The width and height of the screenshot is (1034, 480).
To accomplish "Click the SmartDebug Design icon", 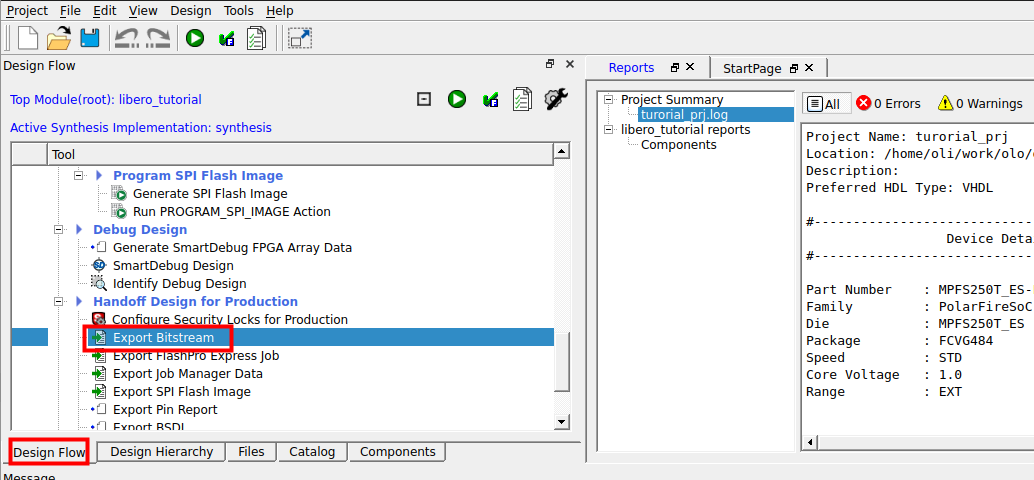I will [x=99, y=266].
